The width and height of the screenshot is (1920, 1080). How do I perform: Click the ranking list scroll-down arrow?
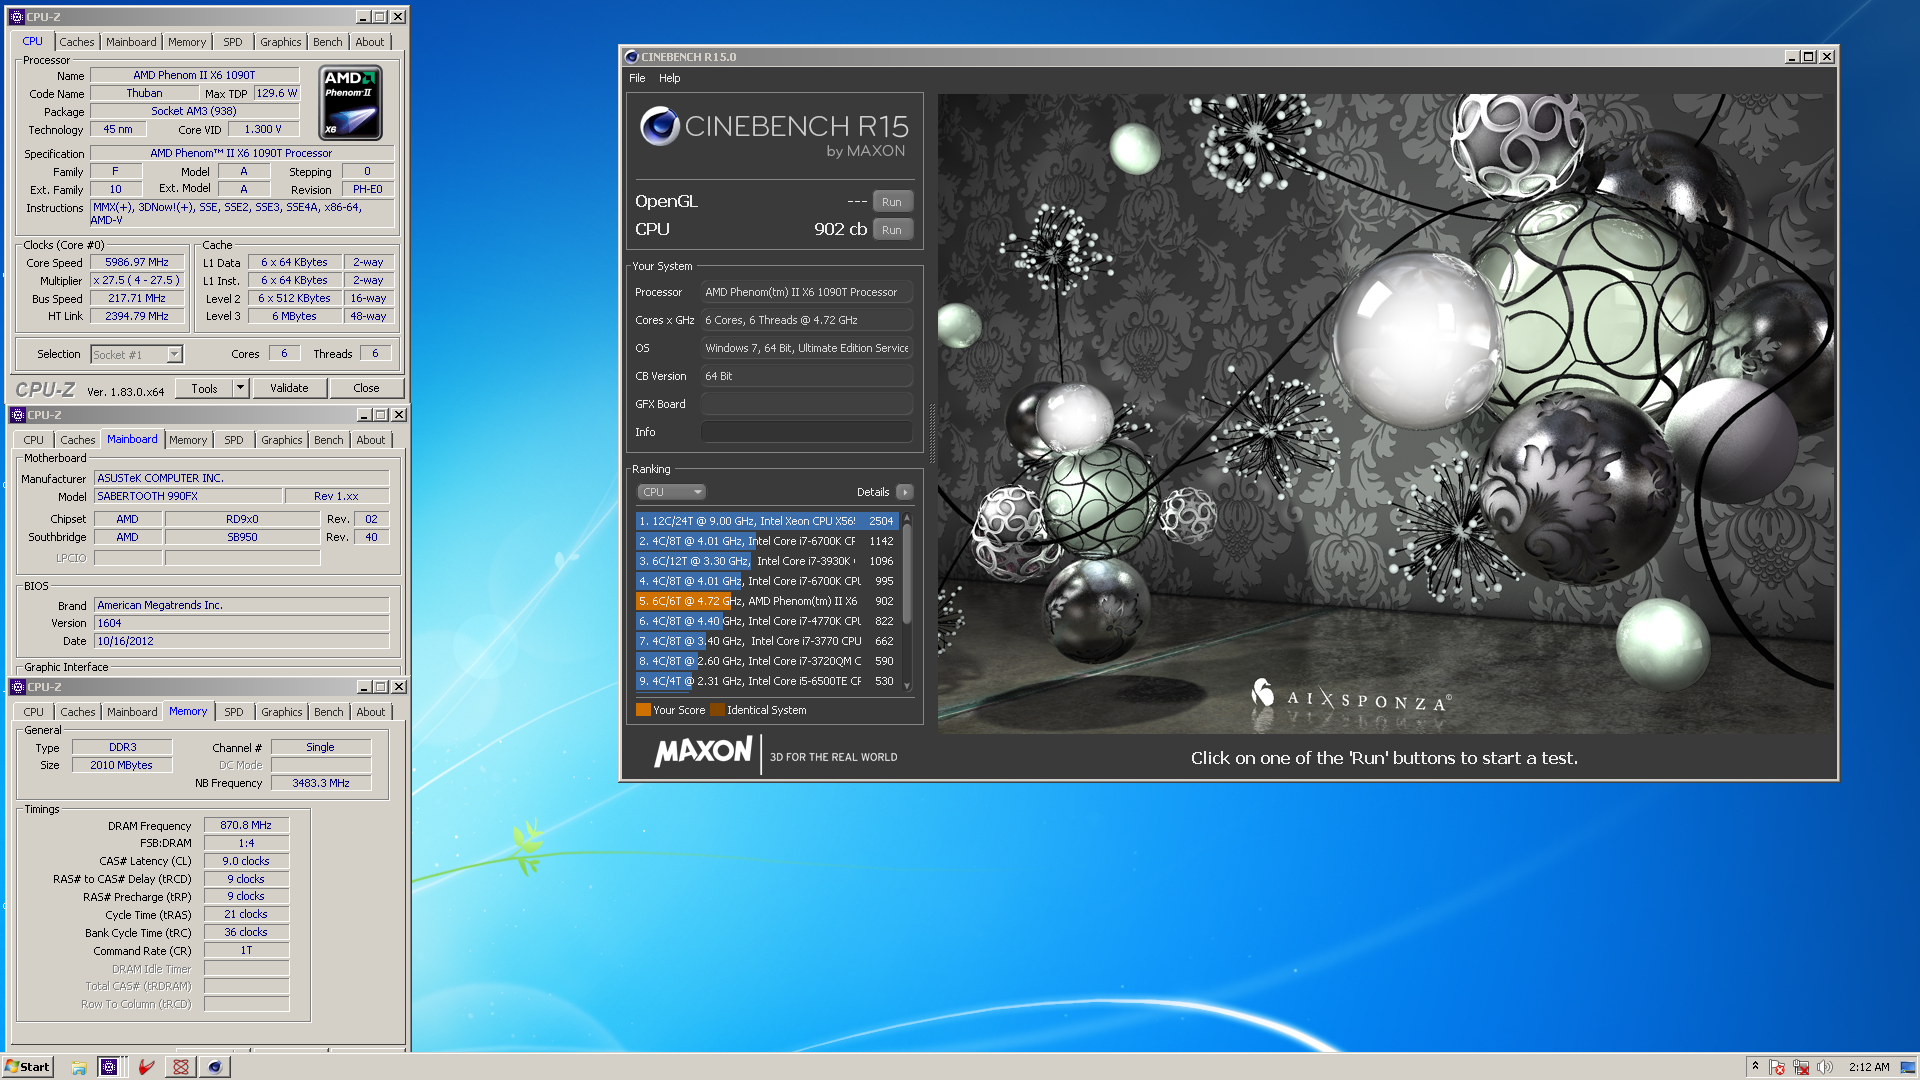pyautogui.click(x=907, y=685)
